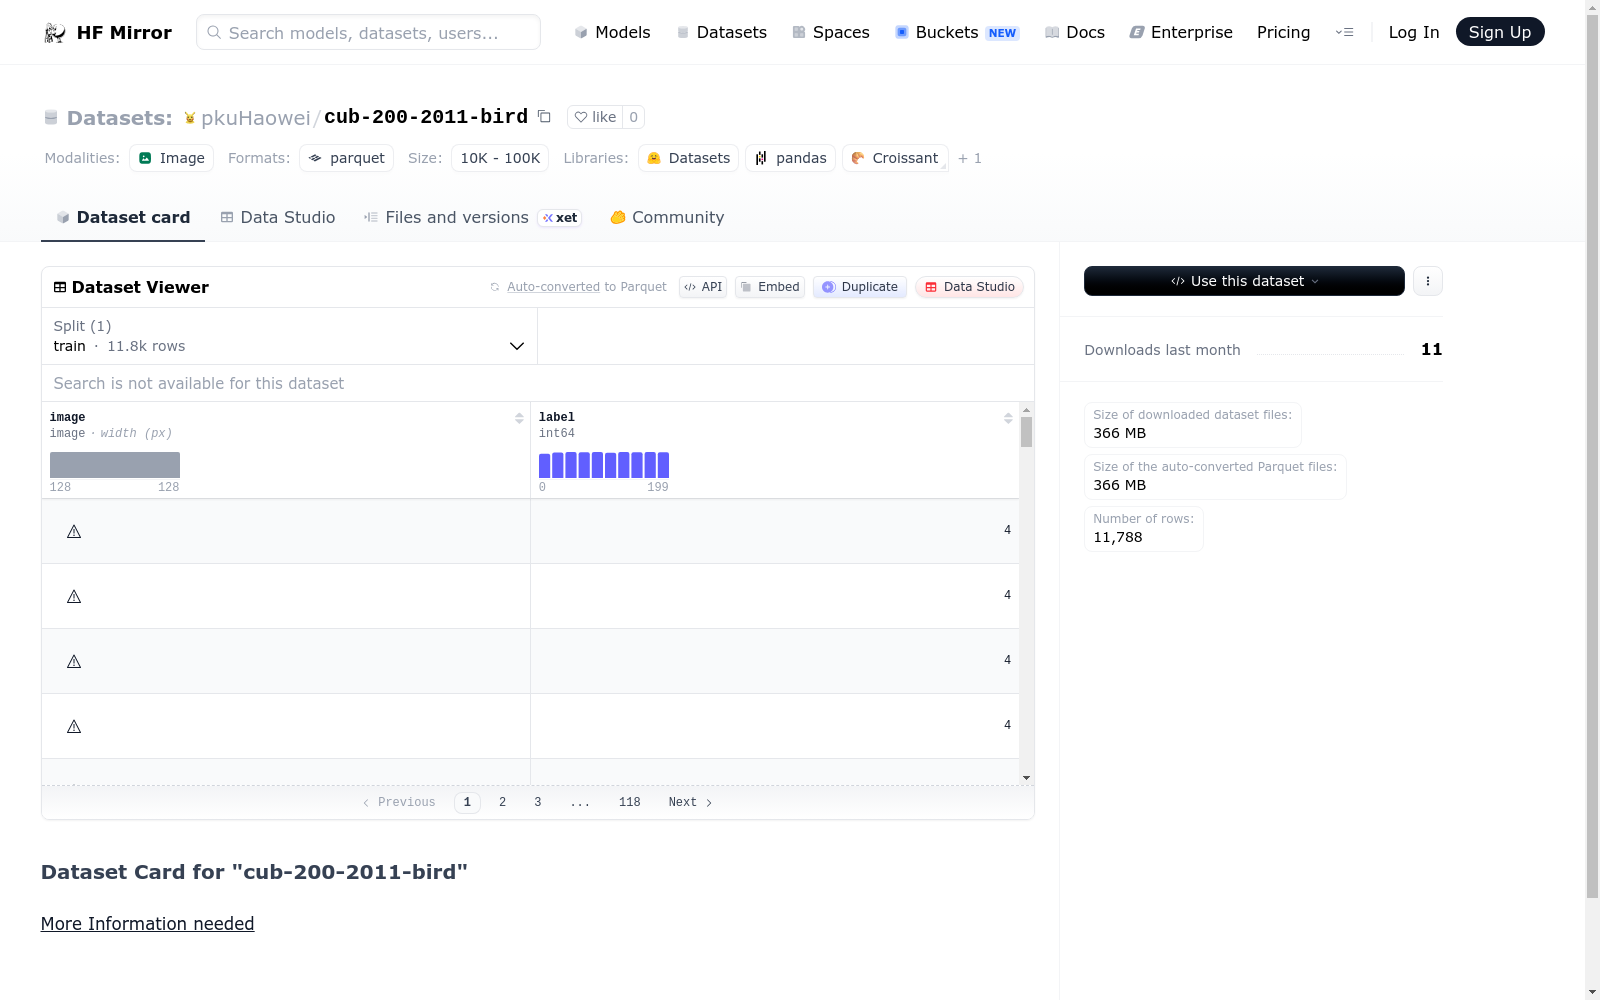Open the Docs page

(1074, 32)
